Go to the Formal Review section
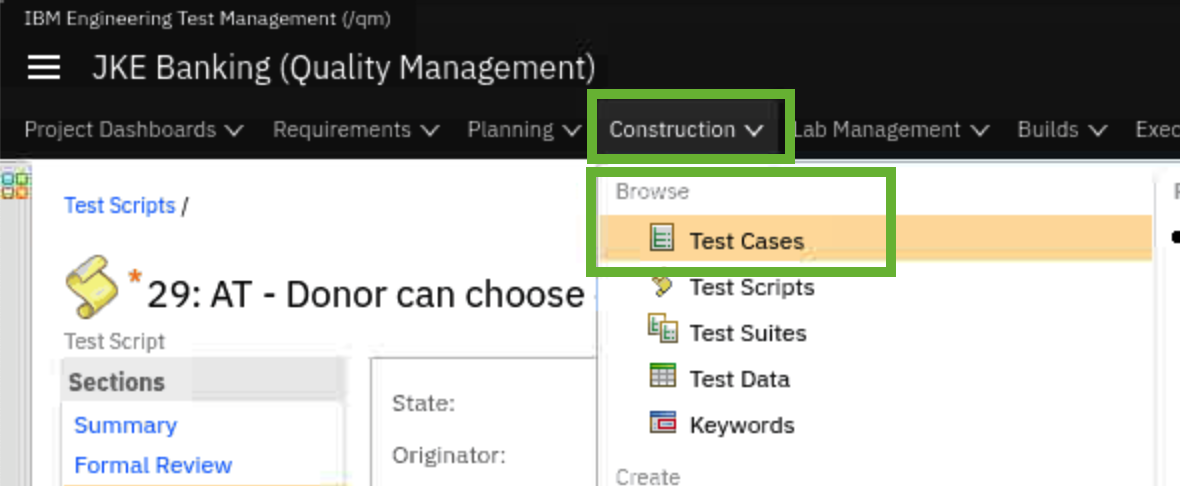 pos(153,465)
